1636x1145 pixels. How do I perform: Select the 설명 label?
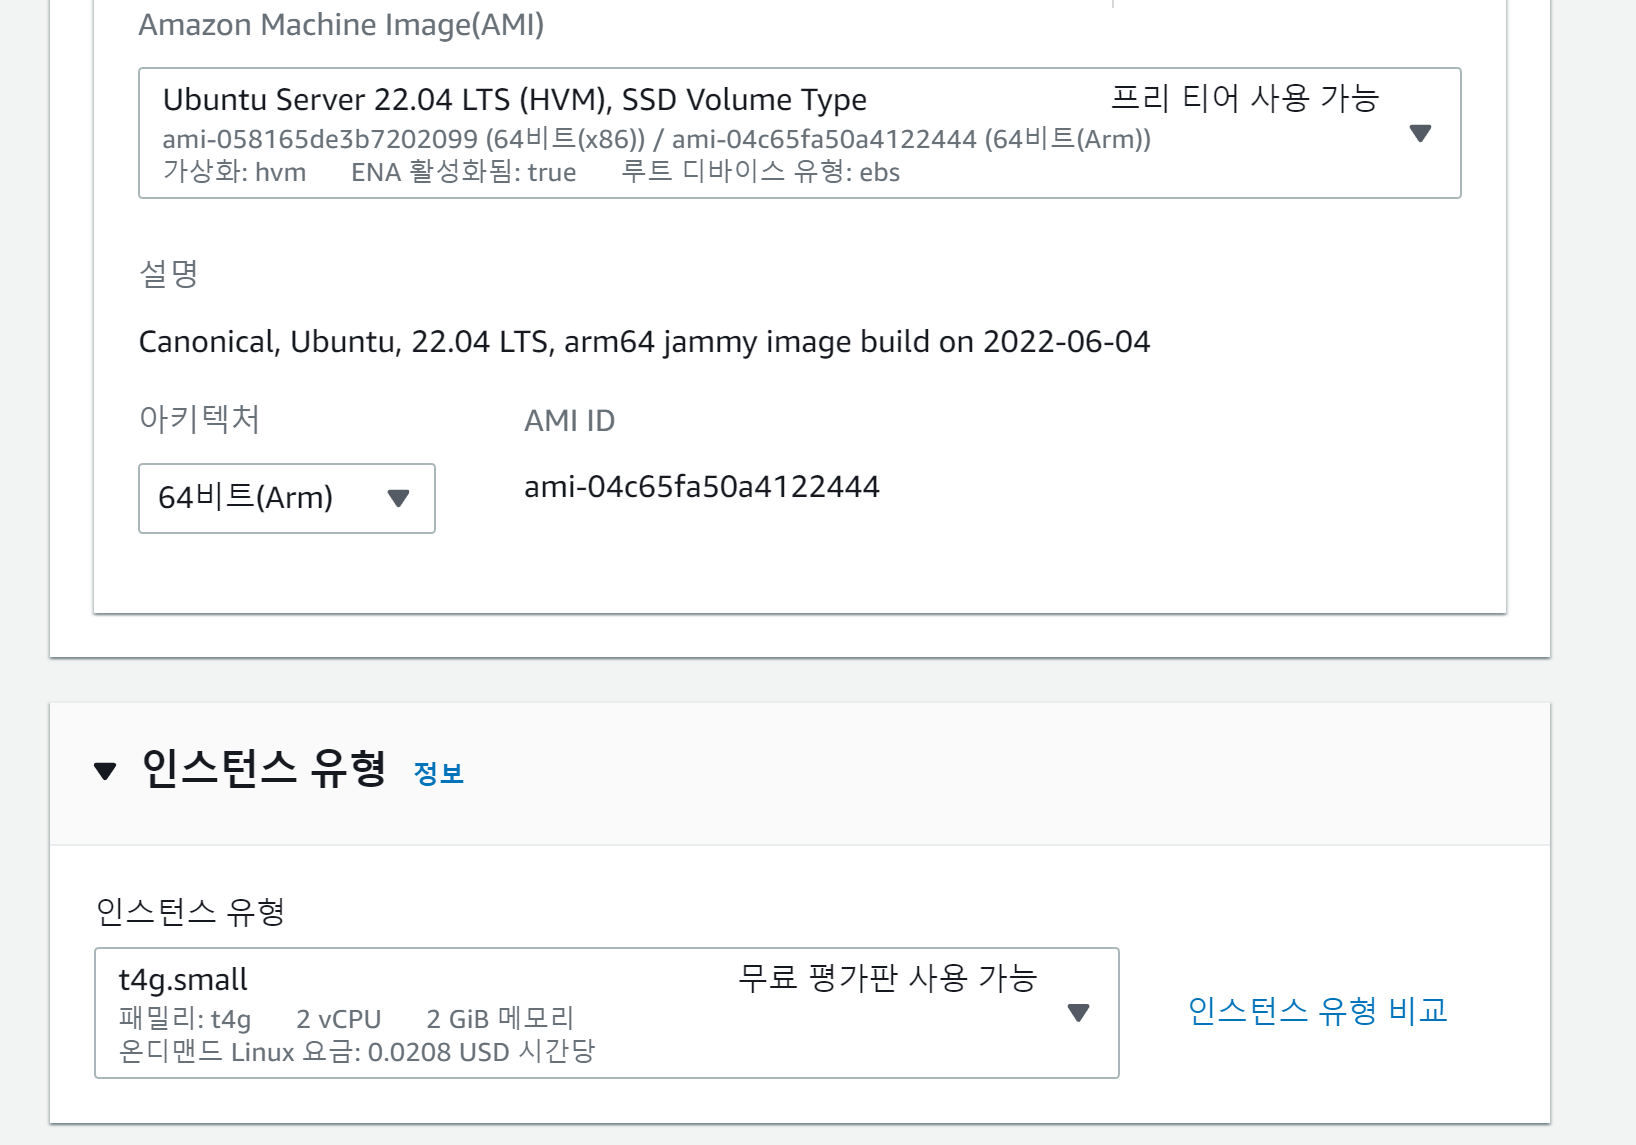click(169, 274)
